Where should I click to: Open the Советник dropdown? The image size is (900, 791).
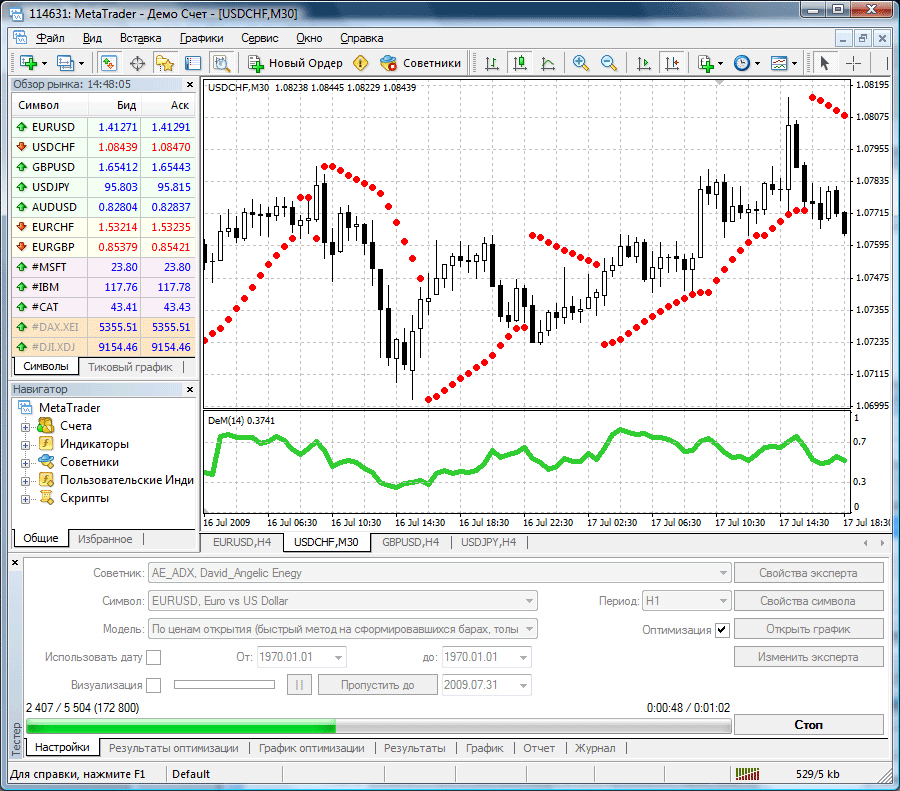(723, 573)
